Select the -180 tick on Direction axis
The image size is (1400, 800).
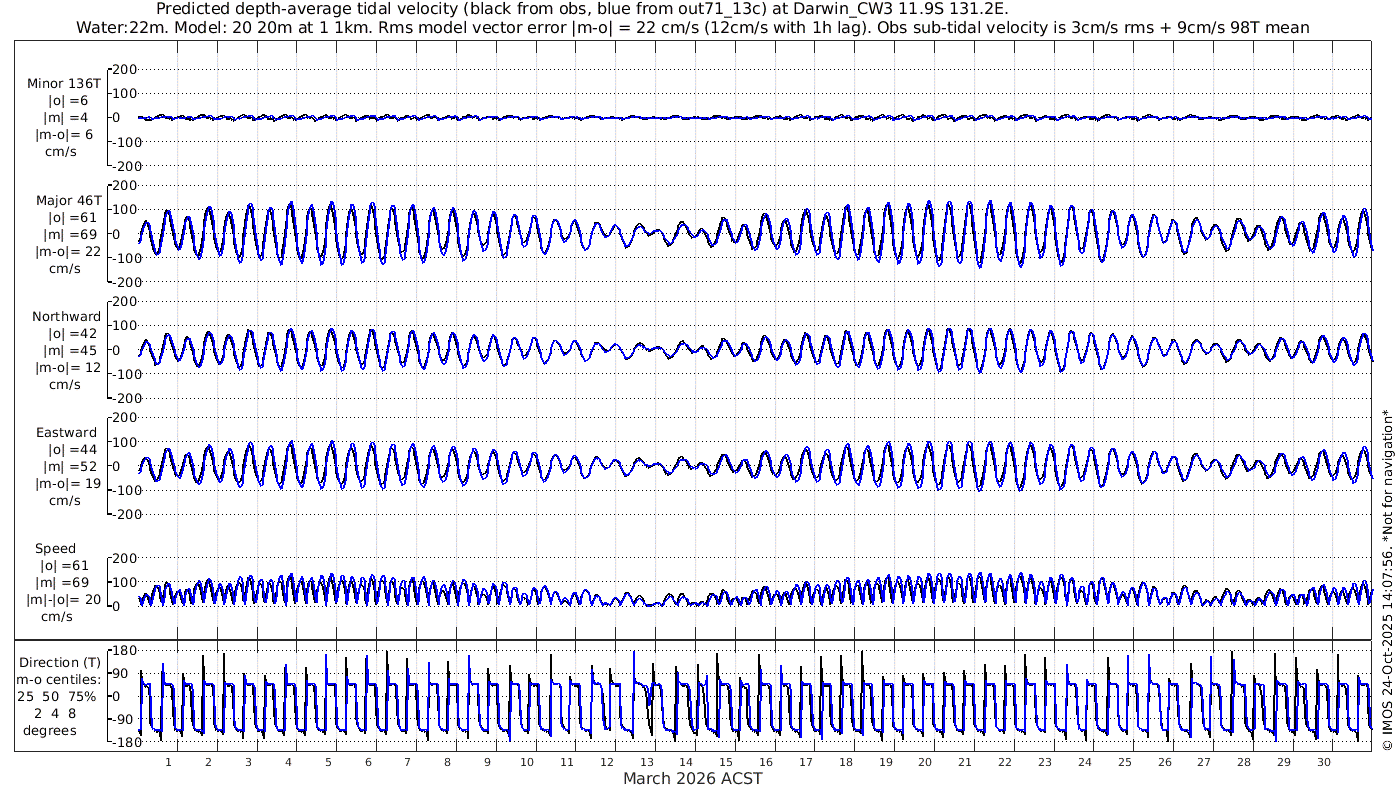point(122,742)
